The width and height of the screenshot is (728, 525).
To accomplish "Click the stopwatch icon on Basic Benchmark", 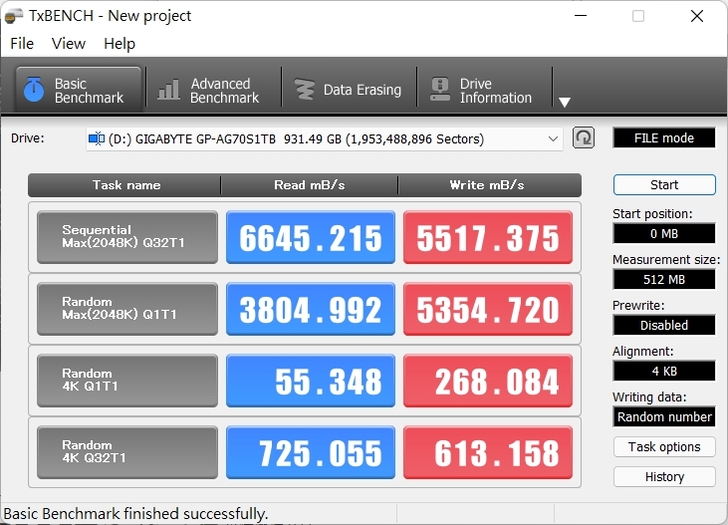I will (x=34, y=90).
